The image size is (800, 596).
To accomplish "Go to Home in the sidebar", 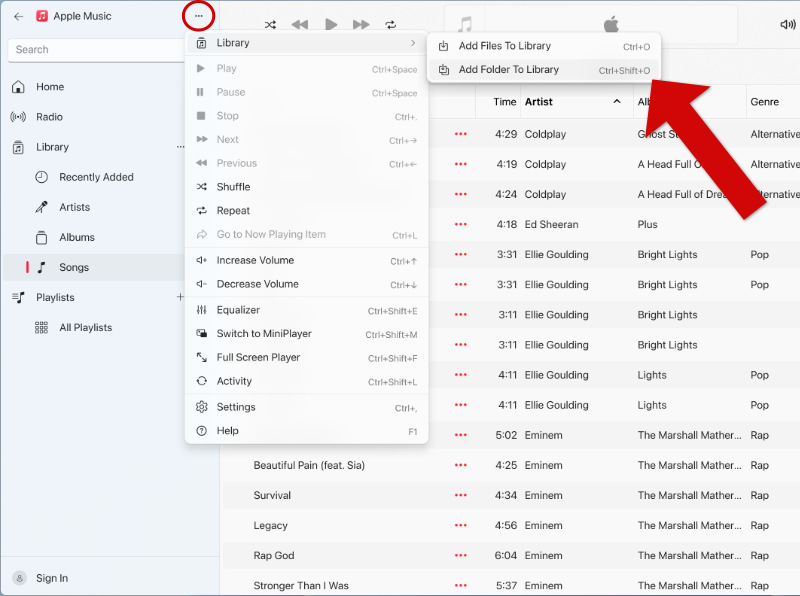I will pos(50,87).
